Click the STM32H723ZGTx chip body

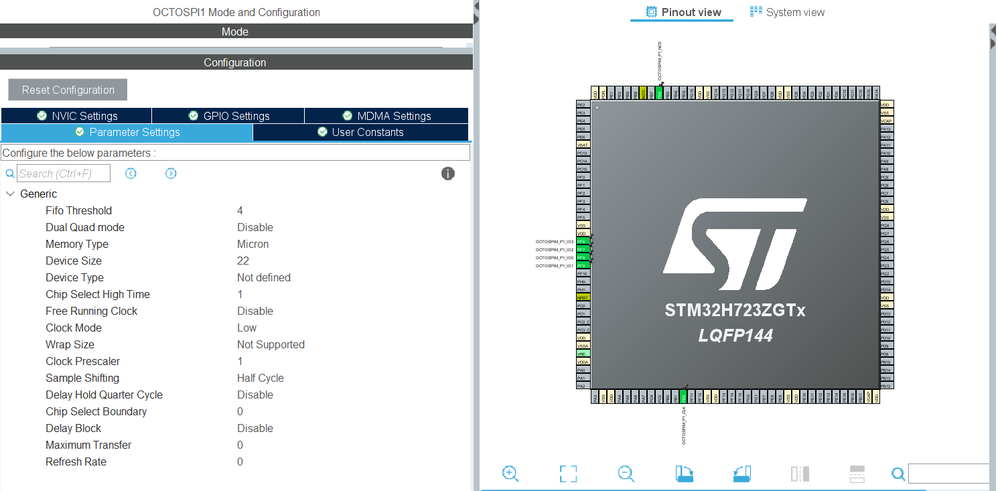coord(735,245)
